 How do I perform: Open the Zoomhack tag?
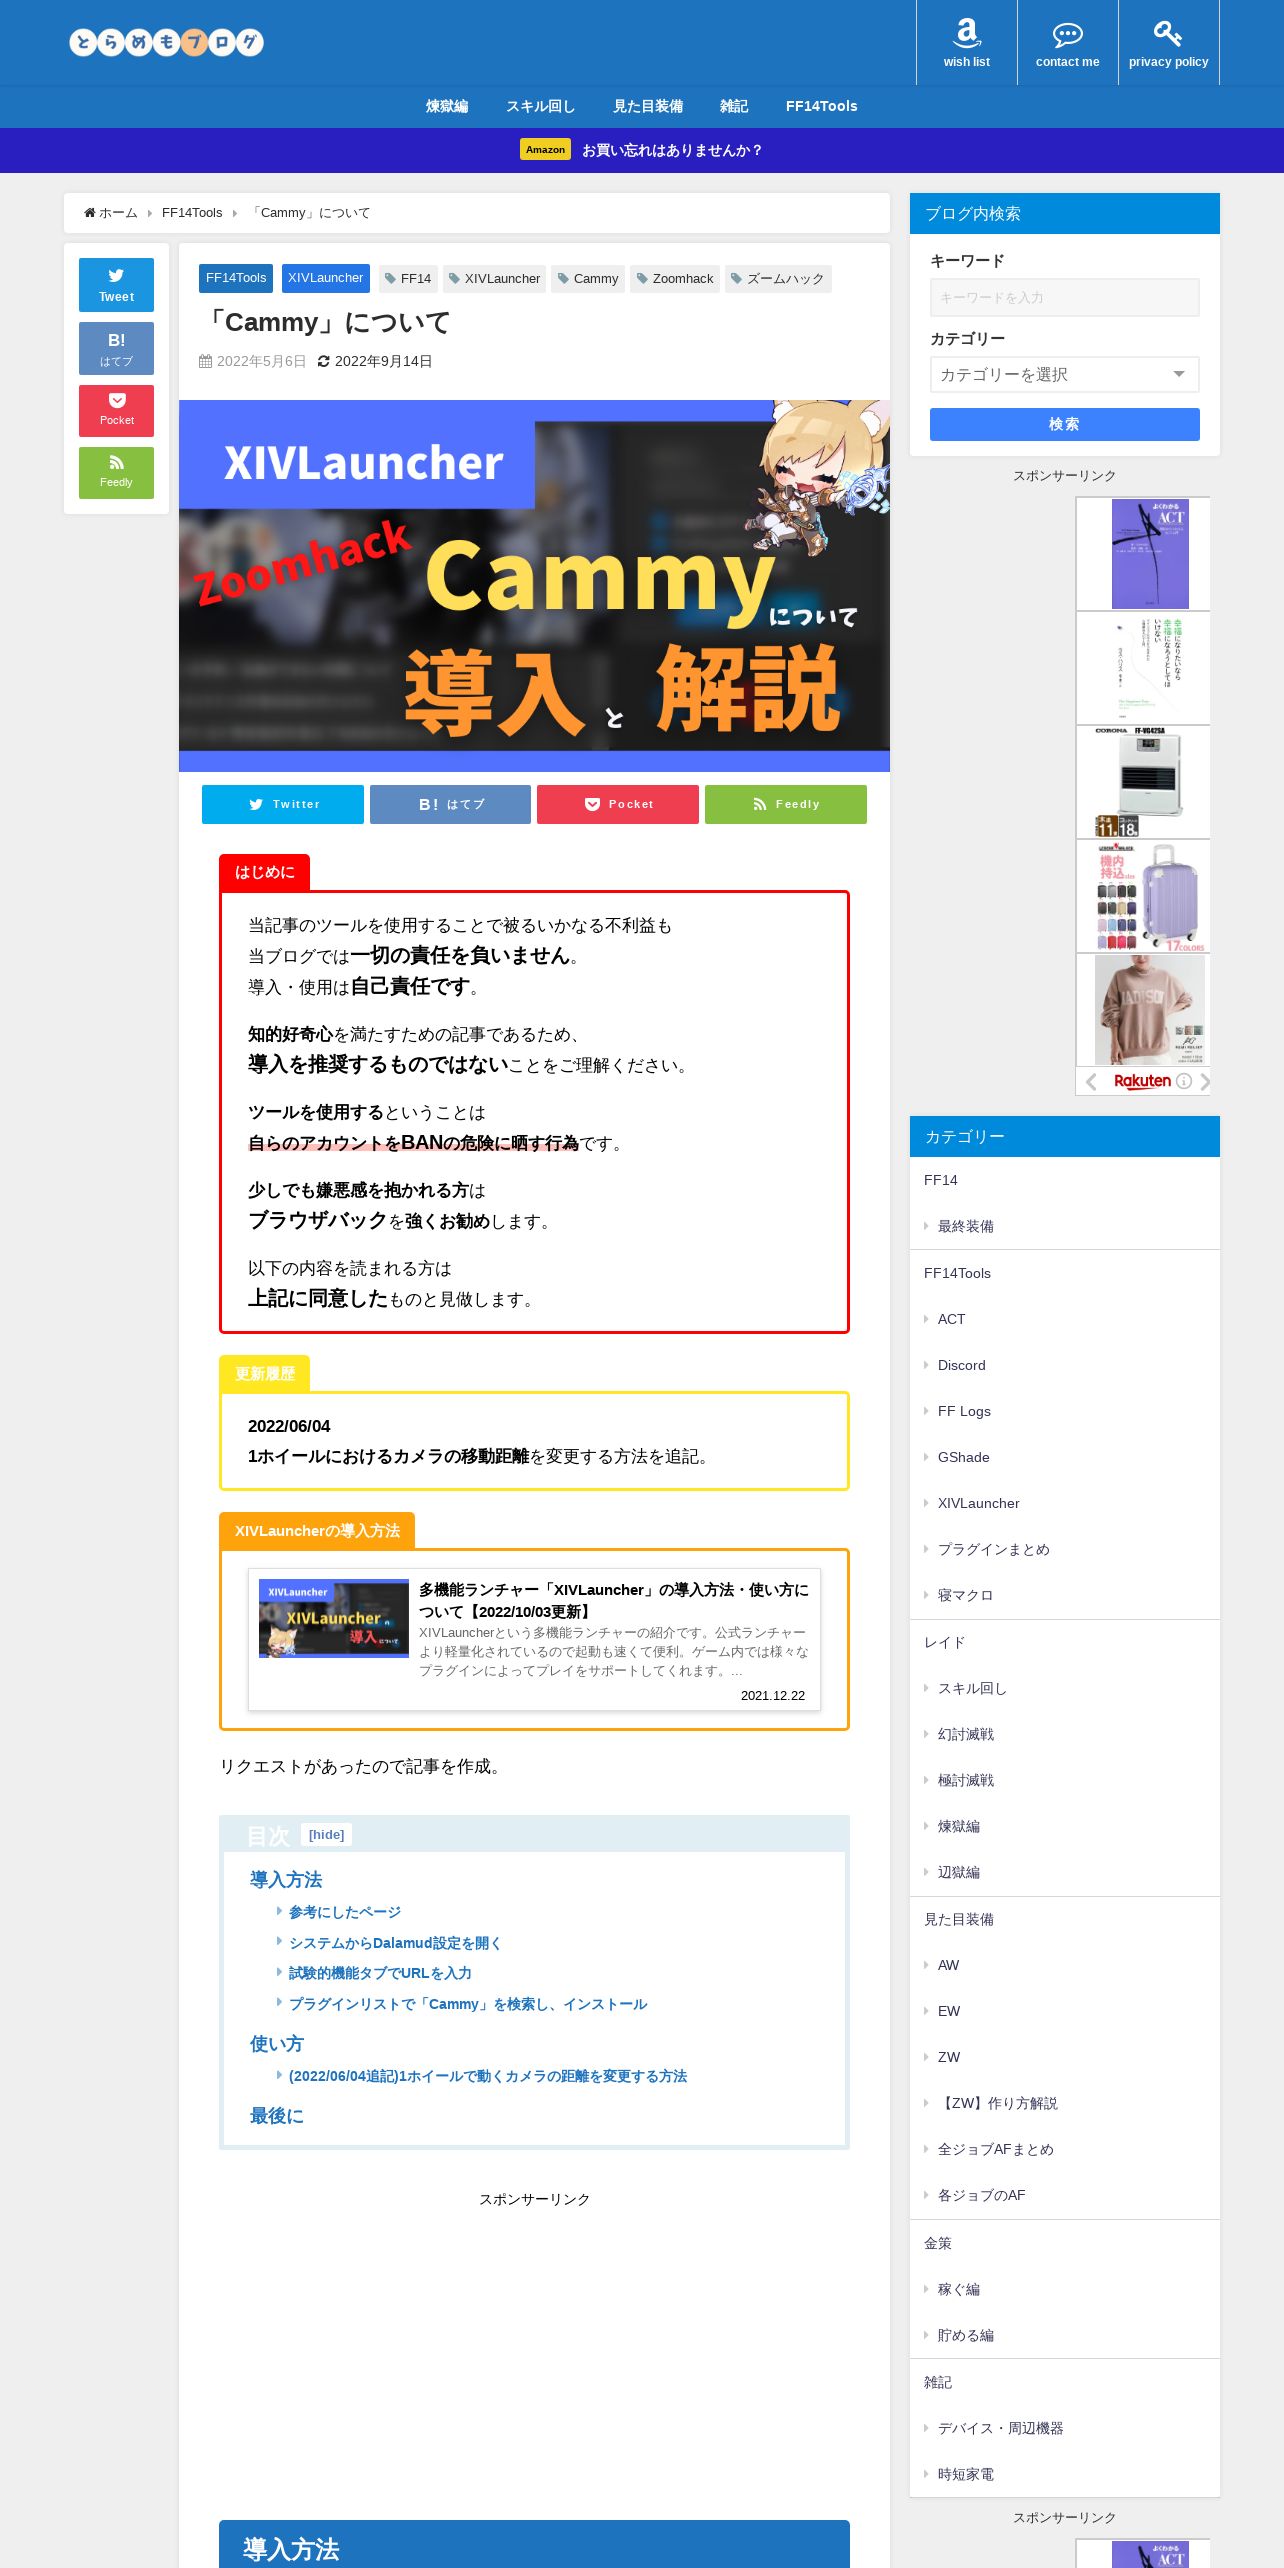(675, 279)
